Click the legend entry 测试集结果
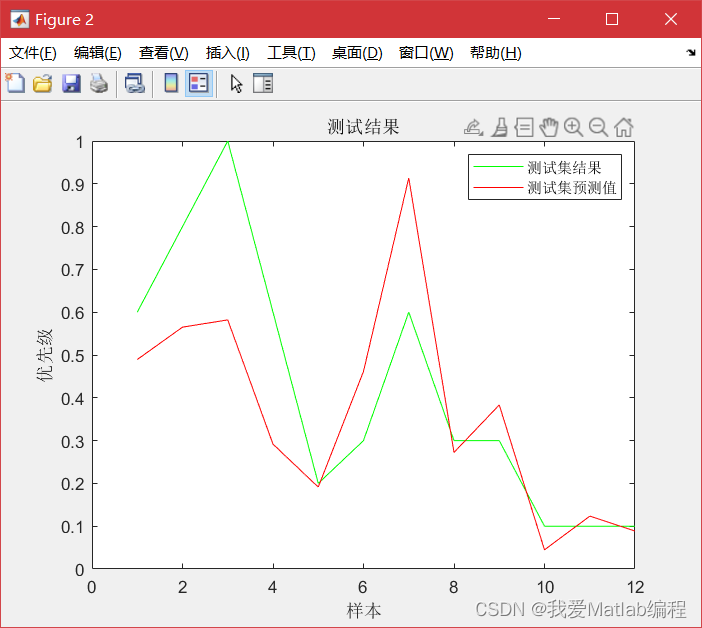Viewport: 702px width, 628px height. coord(564,168)
